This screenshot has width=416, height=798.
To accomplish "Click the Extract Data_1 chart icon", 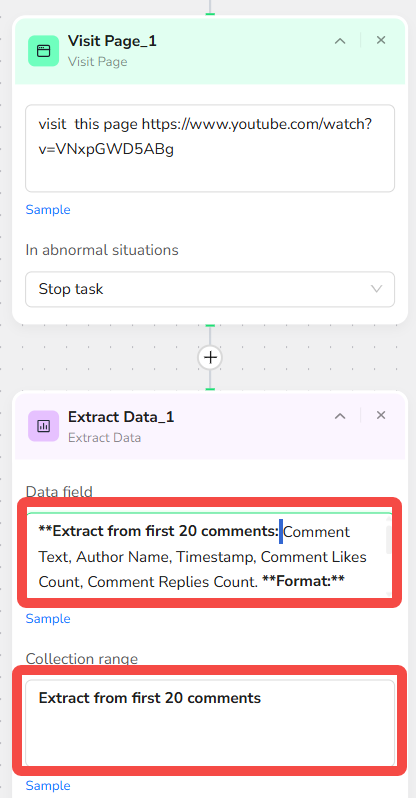I will (43, 425).
